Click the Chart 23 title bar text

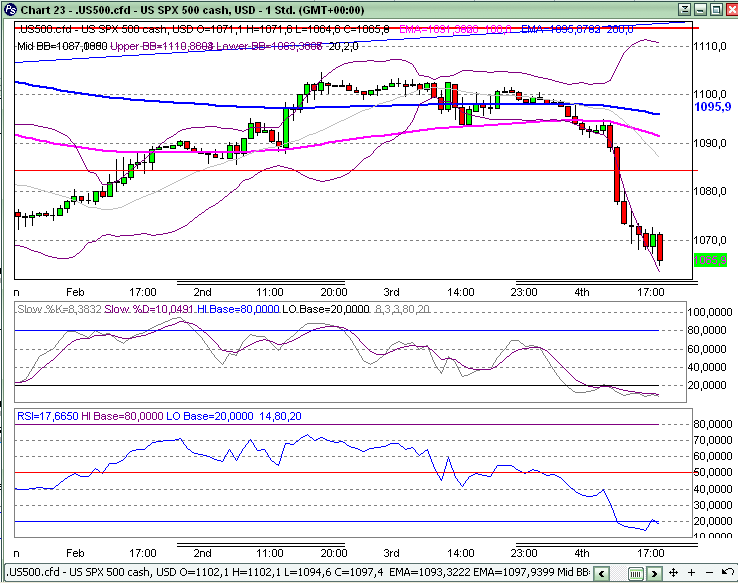(x=193, y=10)
